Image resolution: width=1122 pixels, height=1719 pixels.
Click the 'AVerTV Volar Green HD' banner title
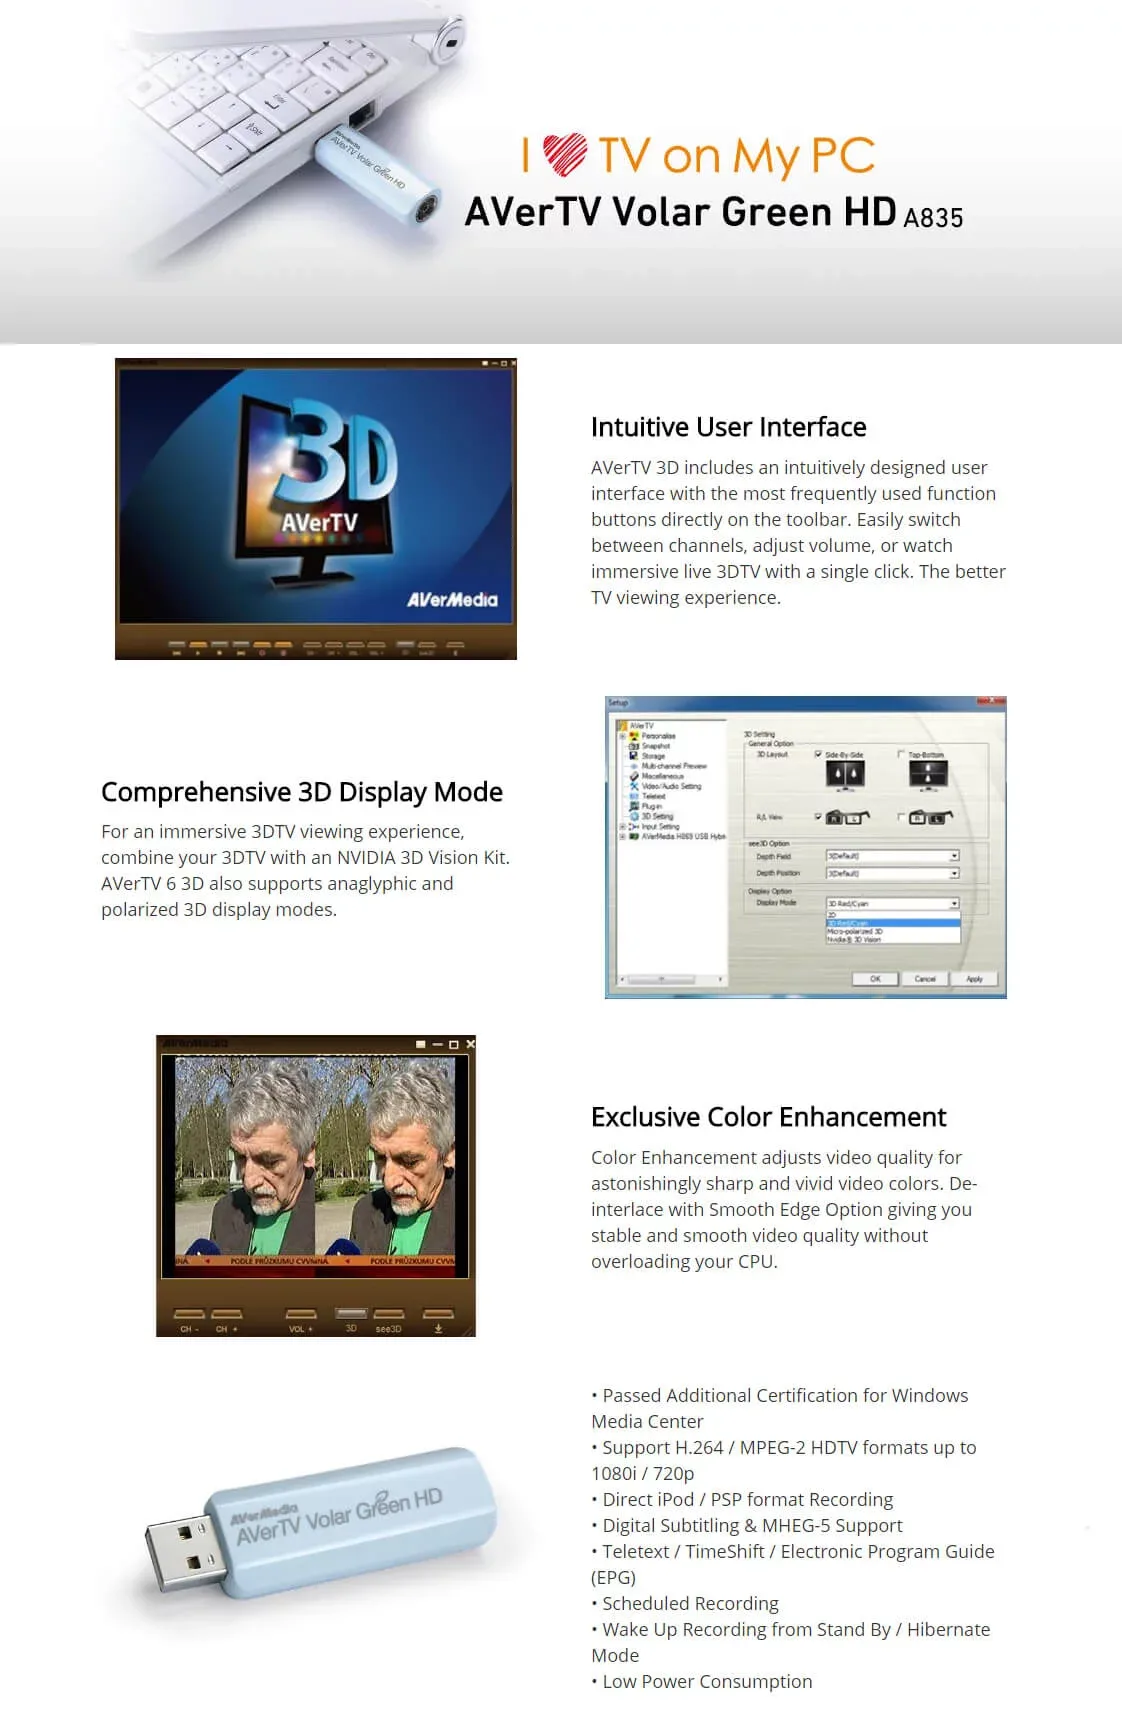(681, 212)
